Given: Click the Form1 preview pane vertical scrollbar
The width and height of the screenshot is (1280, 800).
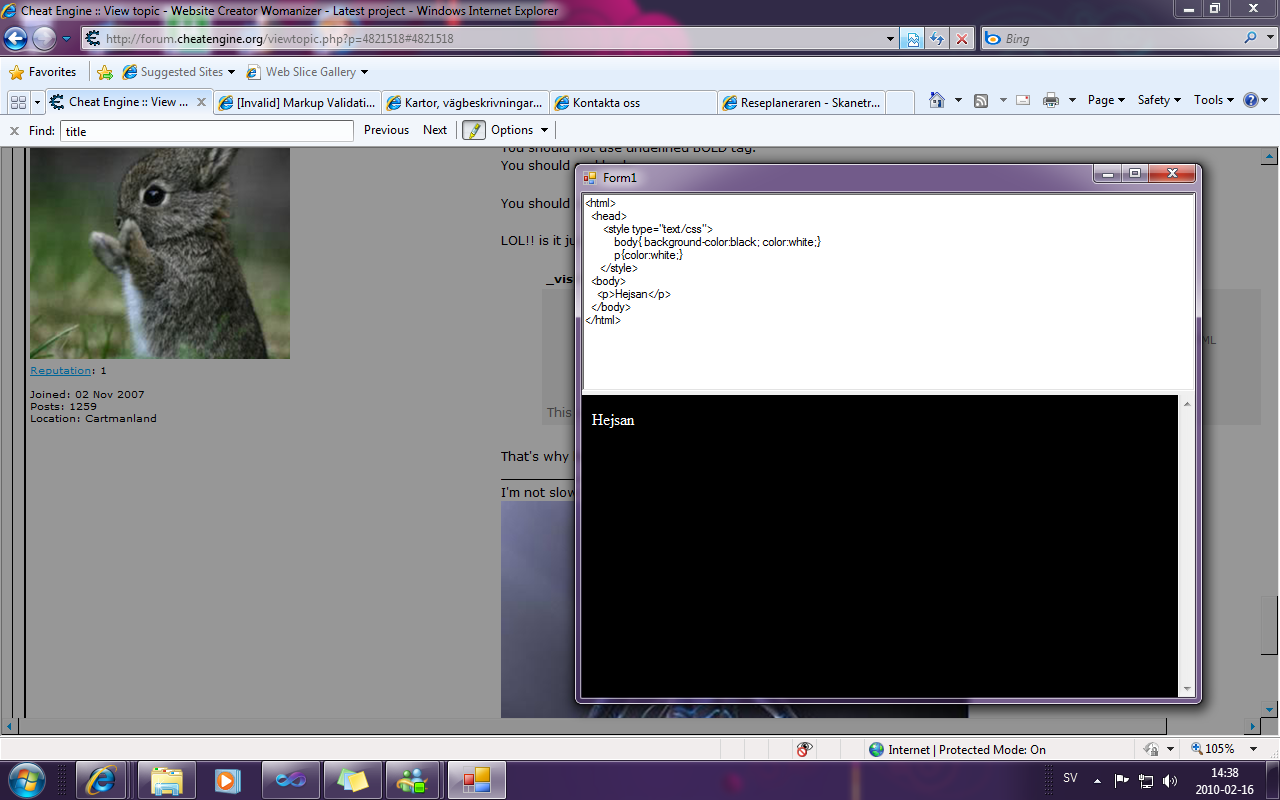Looking at the screenshot, I should click(1187, 545).
